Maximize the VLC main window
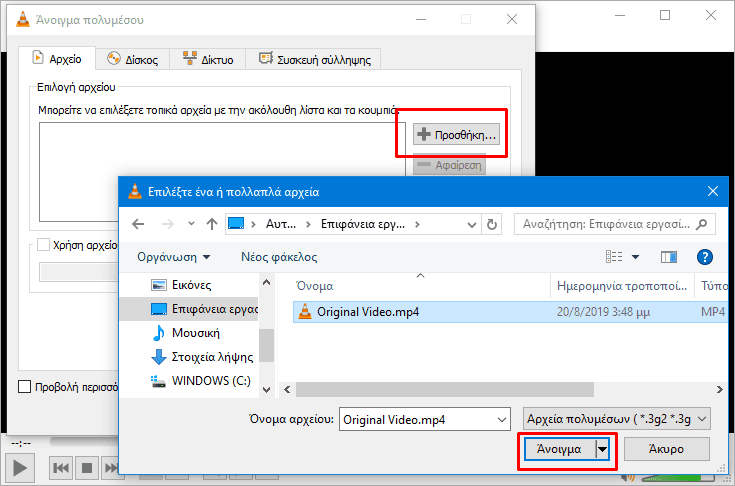735x486 pixels. [x=665, y=15]
